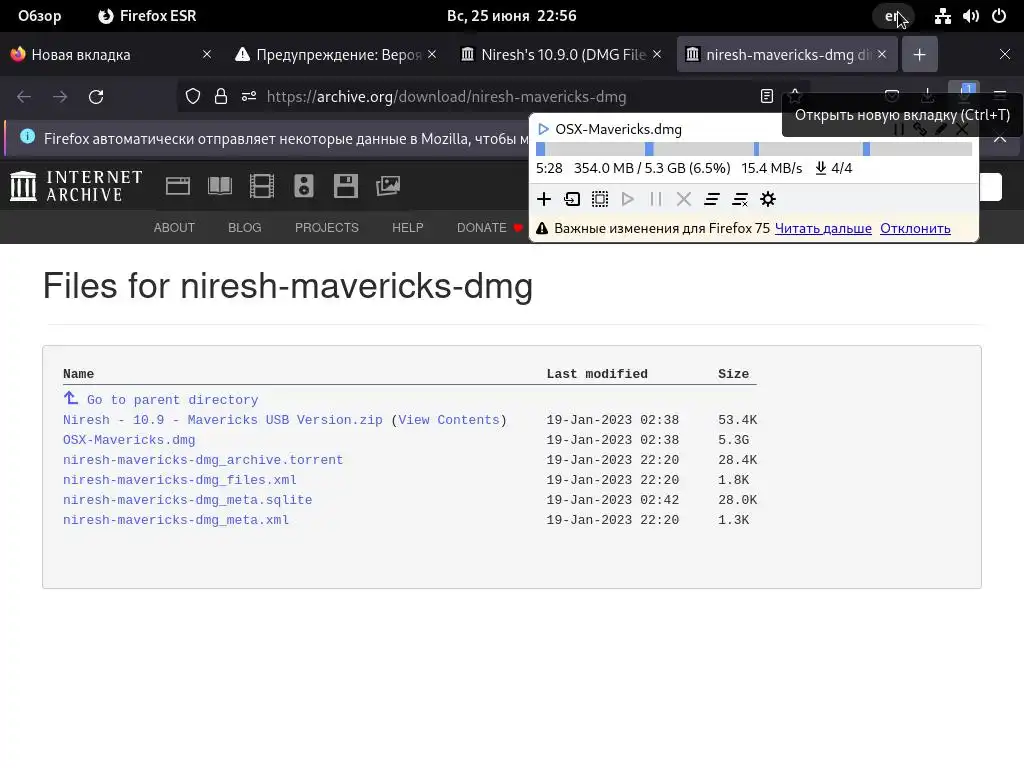Open BLOG nav item
The width and height of the screenshot is (1024, 768).
click(x=245, y=228)
